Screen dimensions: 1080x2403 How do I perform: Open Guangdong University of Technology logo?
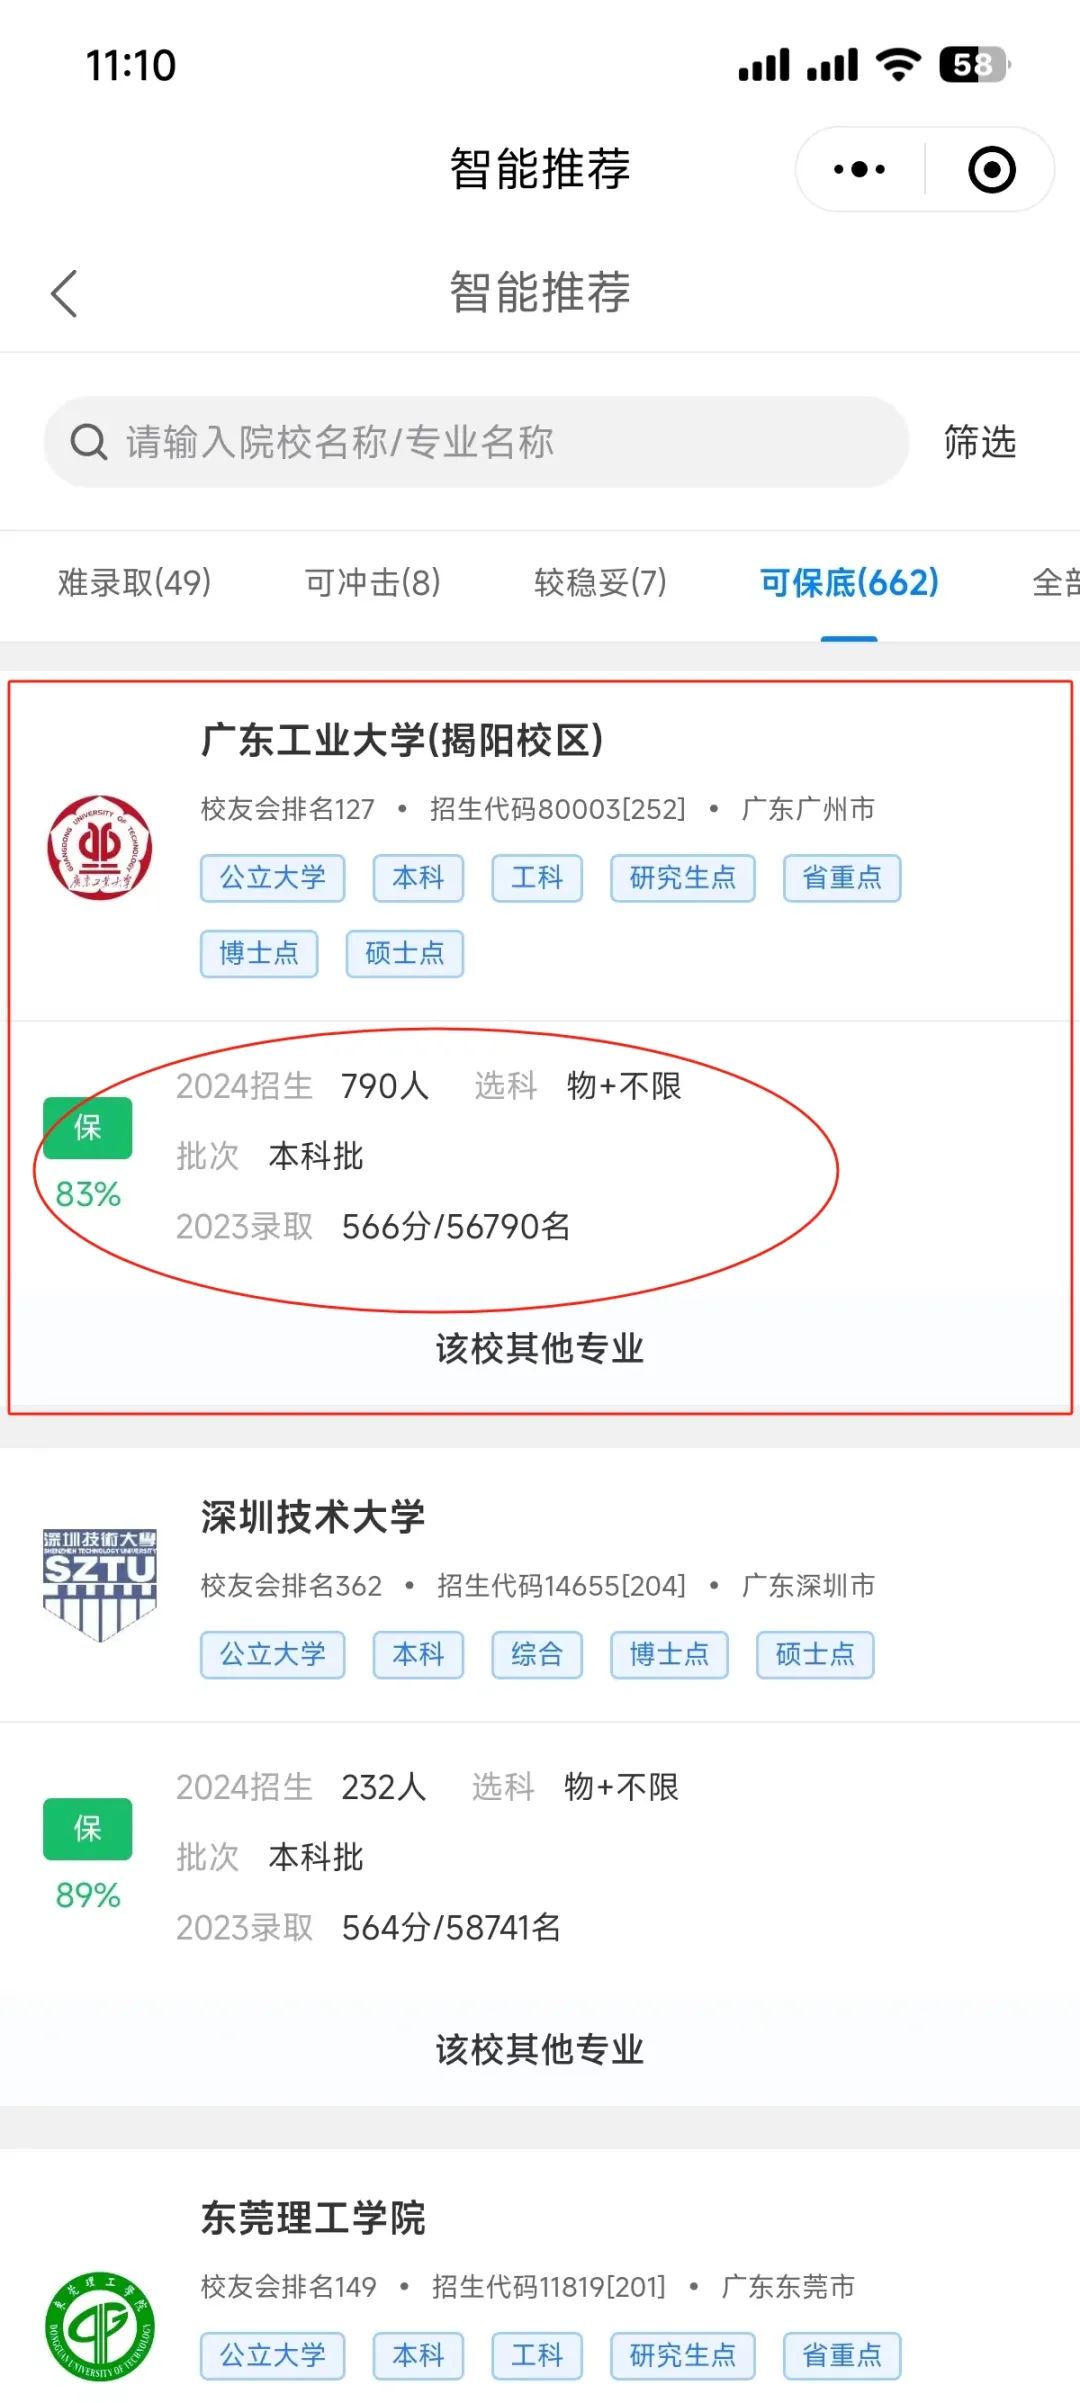(100, 847)
